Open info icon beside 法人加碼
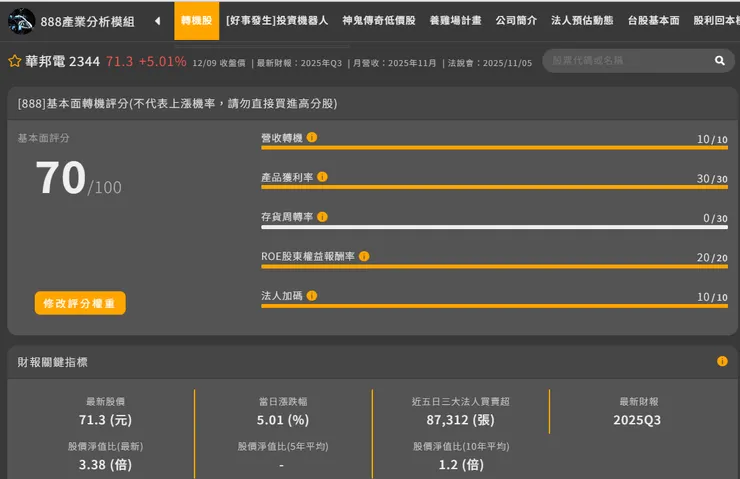 click(x=311, y=296)
